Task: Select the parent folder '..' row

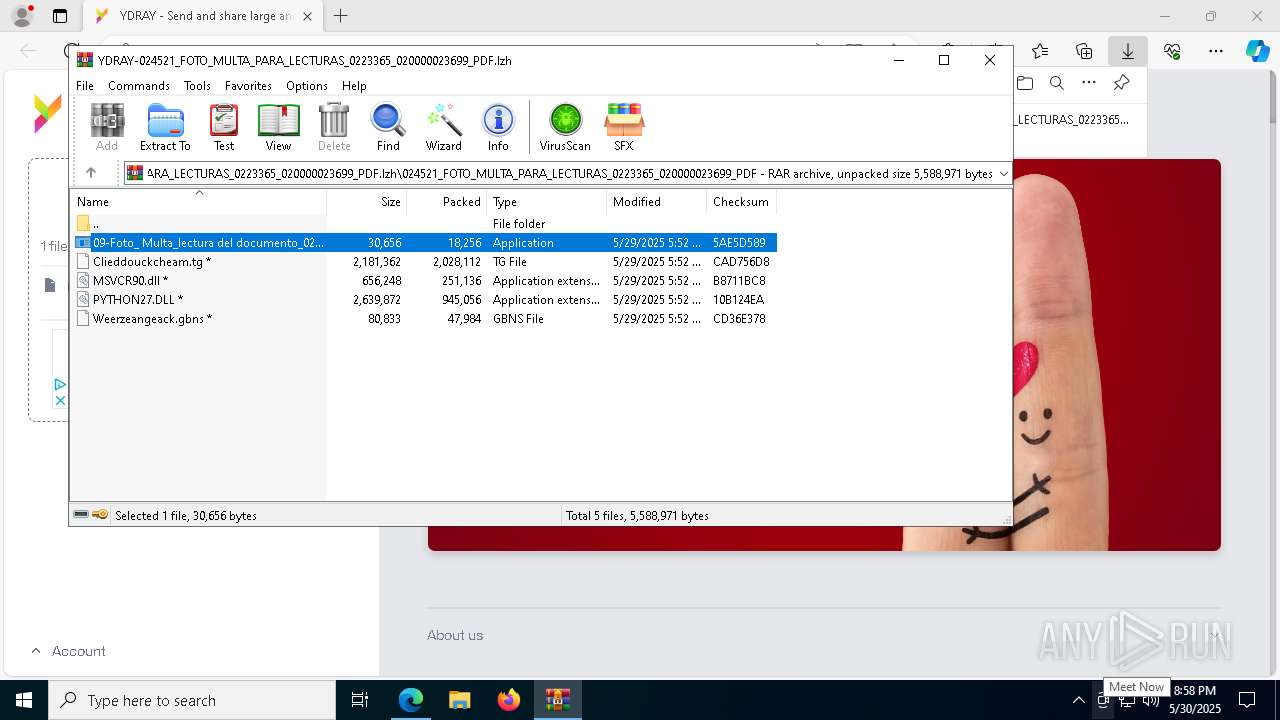Action: click(x=423, y=224)
